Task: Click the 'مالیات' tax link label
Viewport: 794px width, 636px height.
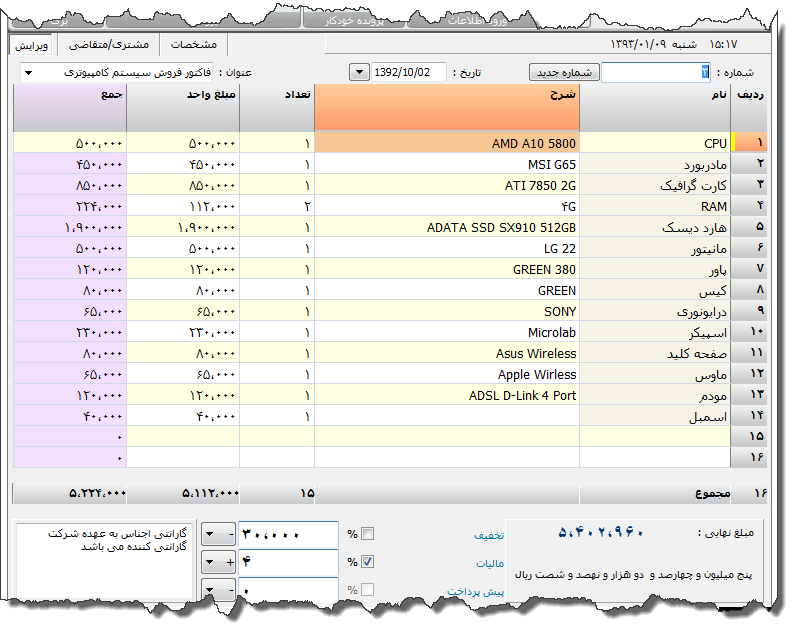Action: pos(488,564)
